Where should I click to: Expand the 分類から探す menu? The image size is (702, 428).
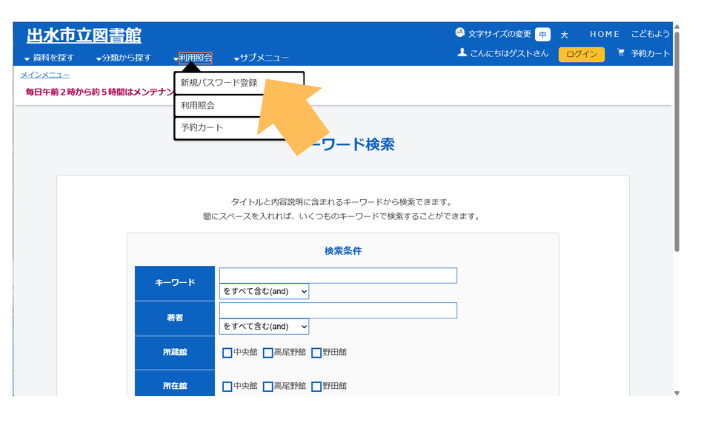coord(123,58)
